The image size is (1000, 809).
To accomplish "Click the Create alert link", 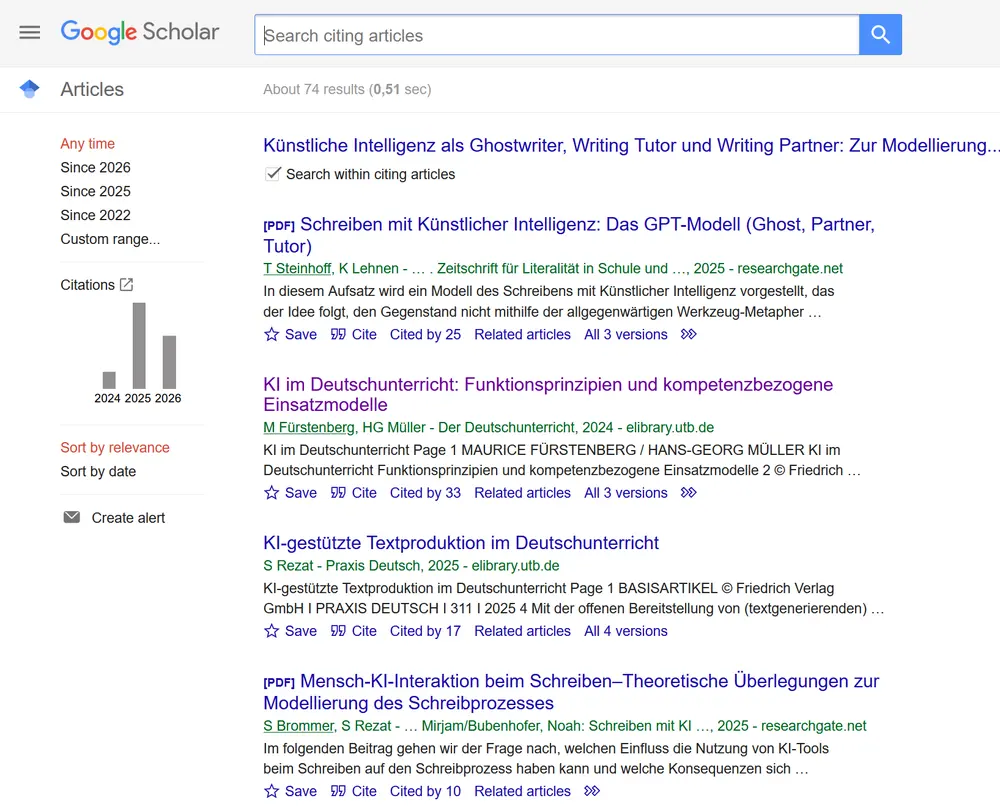I will coord(128,518).
